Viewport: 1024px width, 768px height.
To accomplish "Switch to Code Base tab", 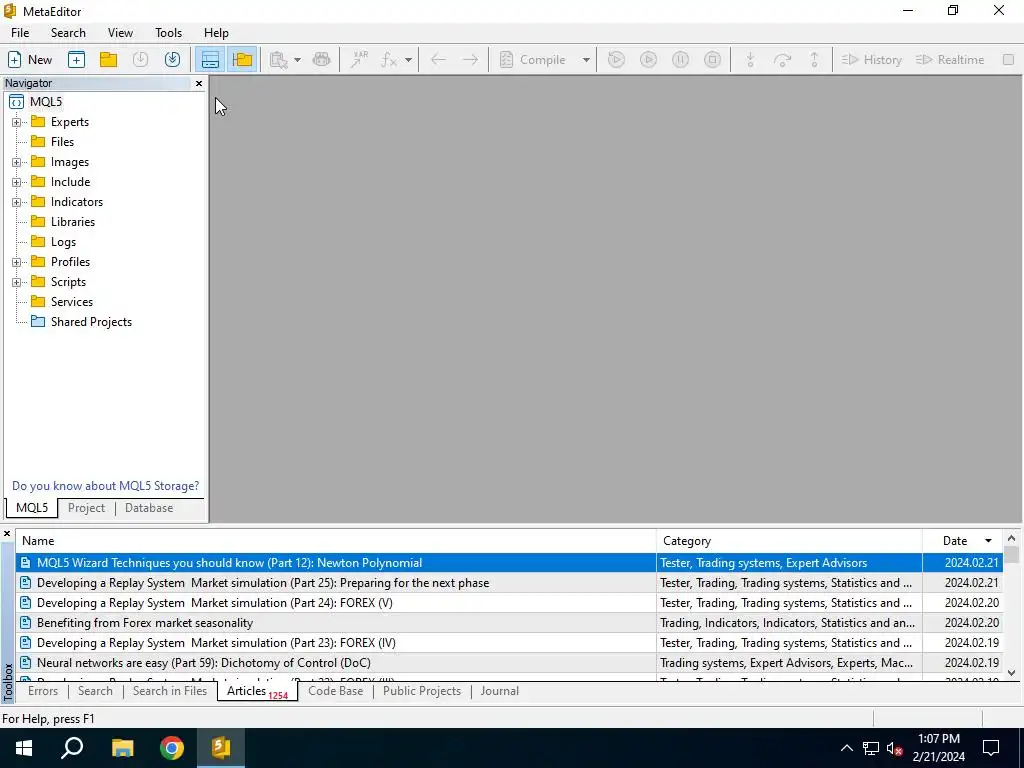I will coord(336,691).
